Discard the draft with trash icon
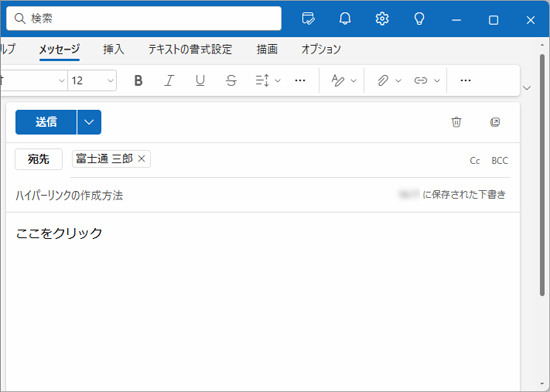The width and height of the screenshot is (550, 392). point(456,122)
